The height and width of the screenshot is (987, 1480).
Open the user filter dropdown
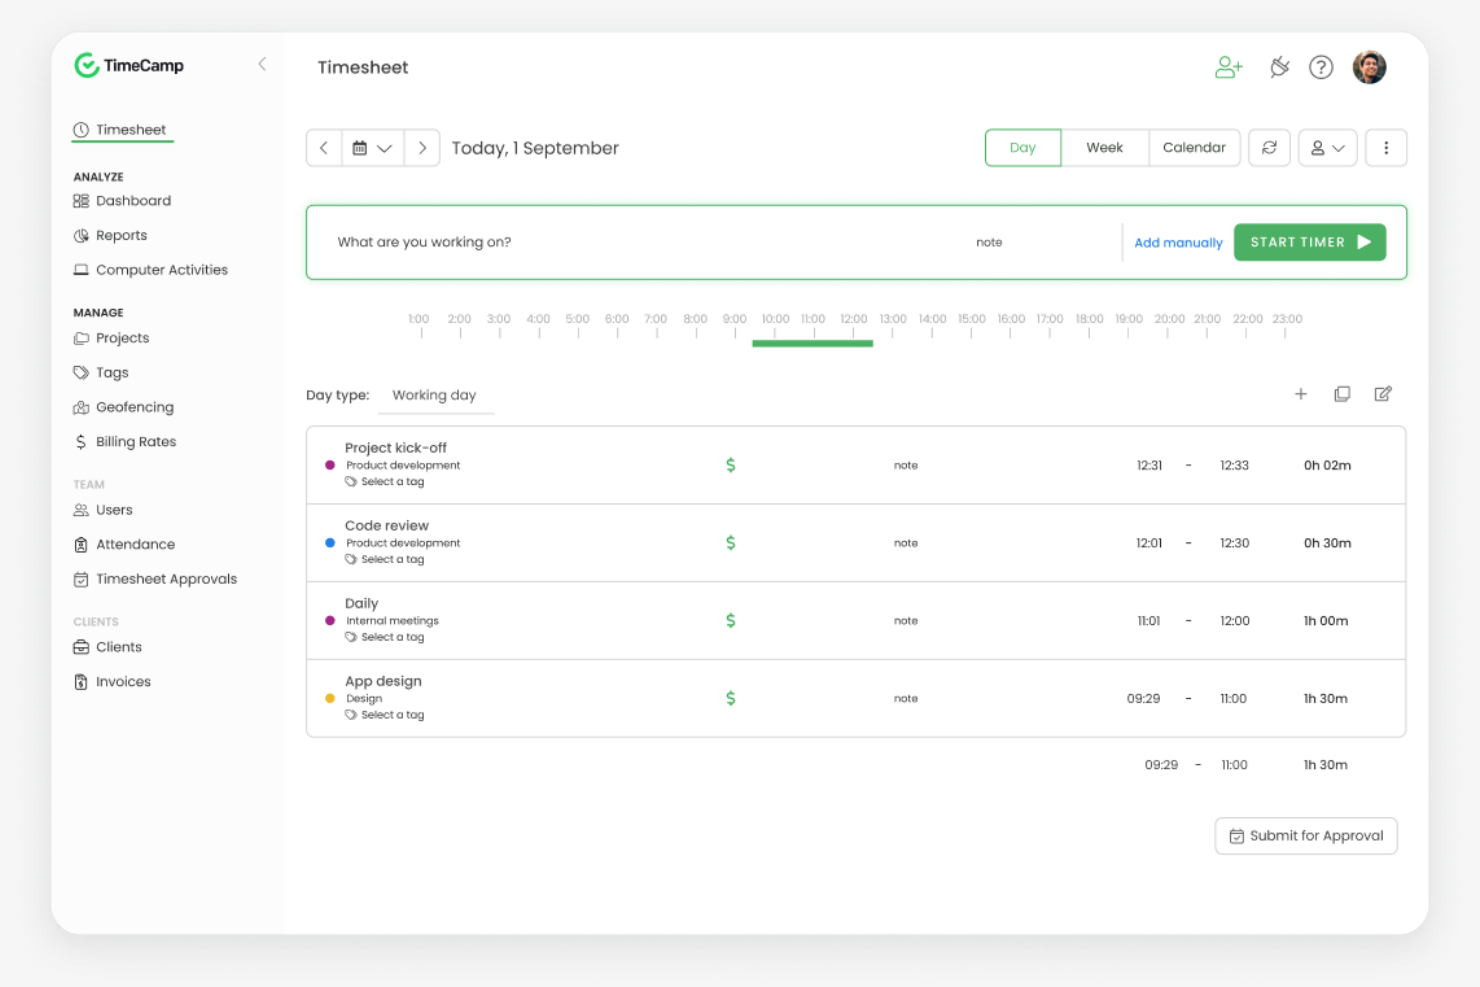click(x=1327, y=147)
